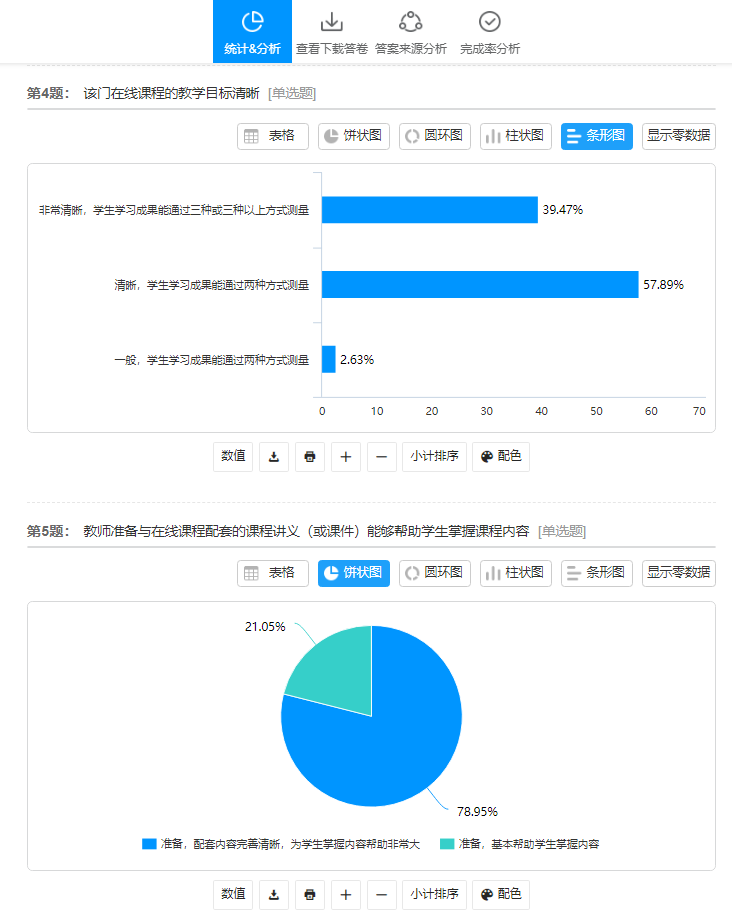Click 小计排序 under question 4 chart
Image resolution: width=732 pixels, height=923 pixels.
coord(433,456)
